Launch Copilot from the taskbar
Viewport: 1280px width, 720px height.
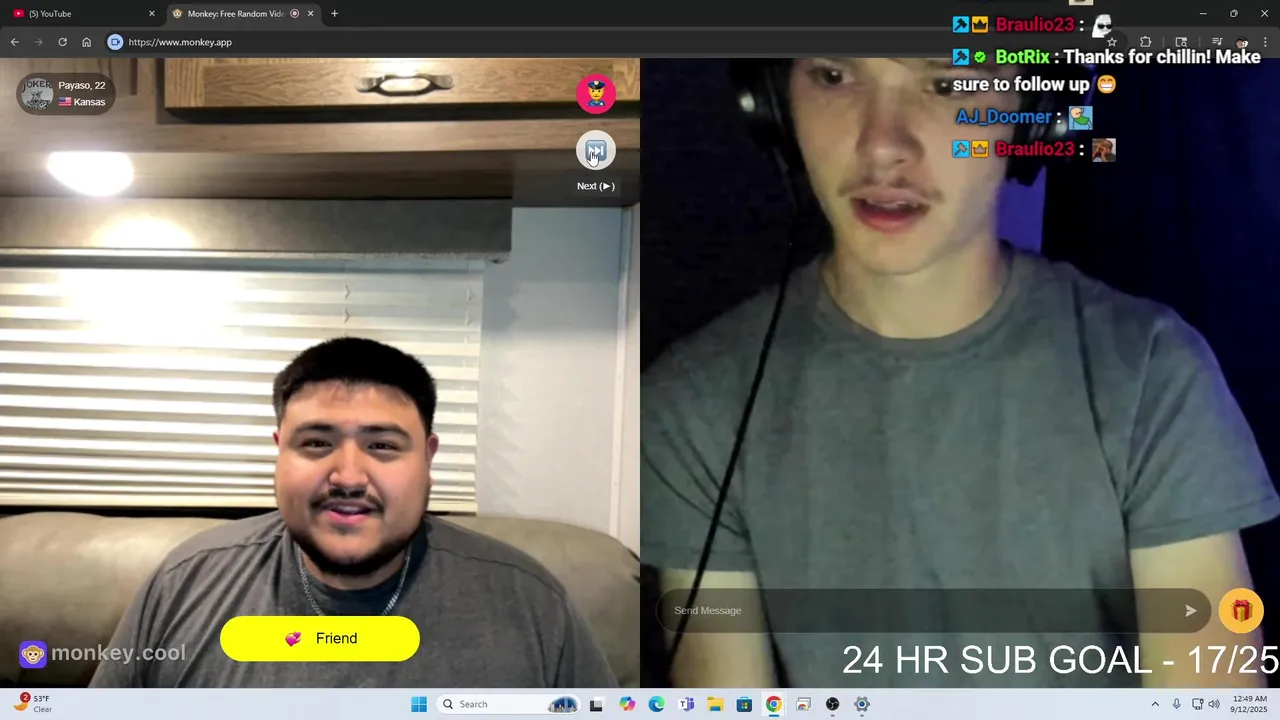(x=627, y=705)
